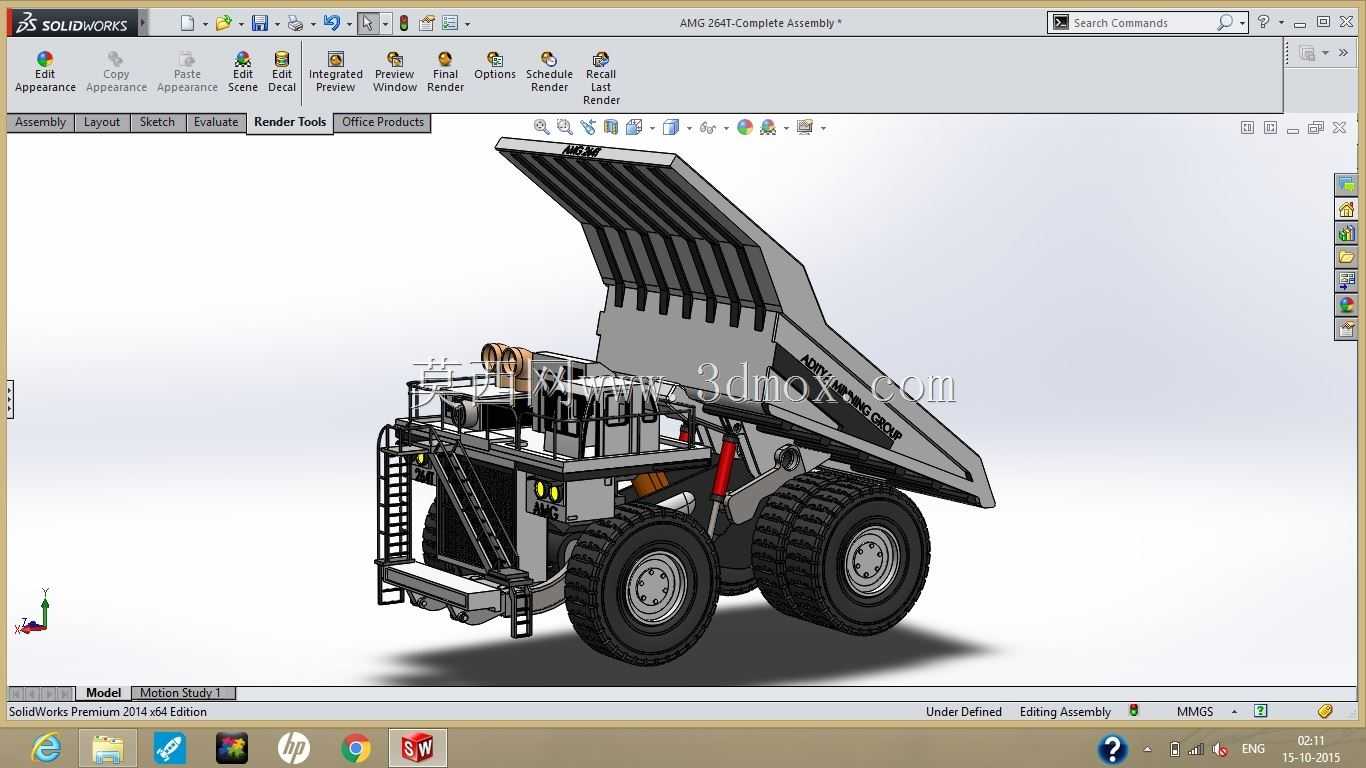Edit Appearance from the heads-up view toolbar
Screen dimensions: 1366x768
coord(745,127)
